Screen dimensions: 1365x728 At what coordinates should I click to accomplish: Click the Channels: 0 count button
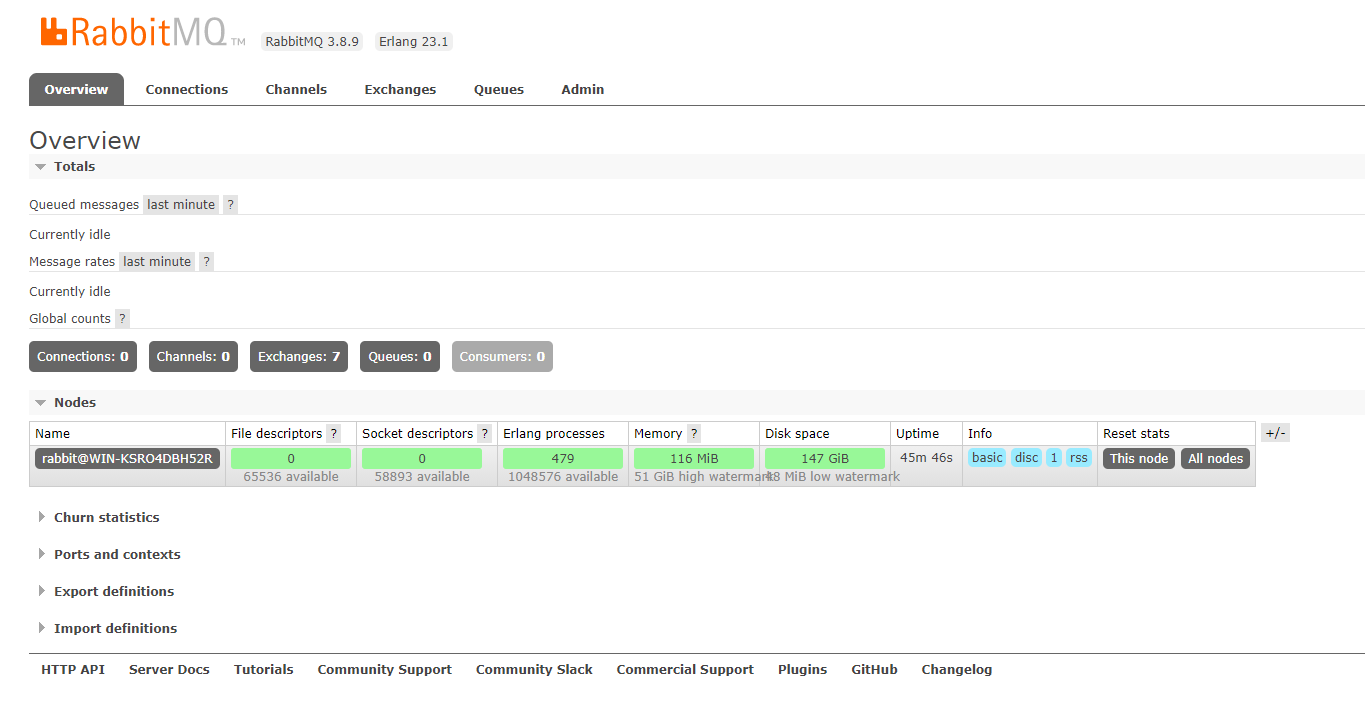(193, 356)
